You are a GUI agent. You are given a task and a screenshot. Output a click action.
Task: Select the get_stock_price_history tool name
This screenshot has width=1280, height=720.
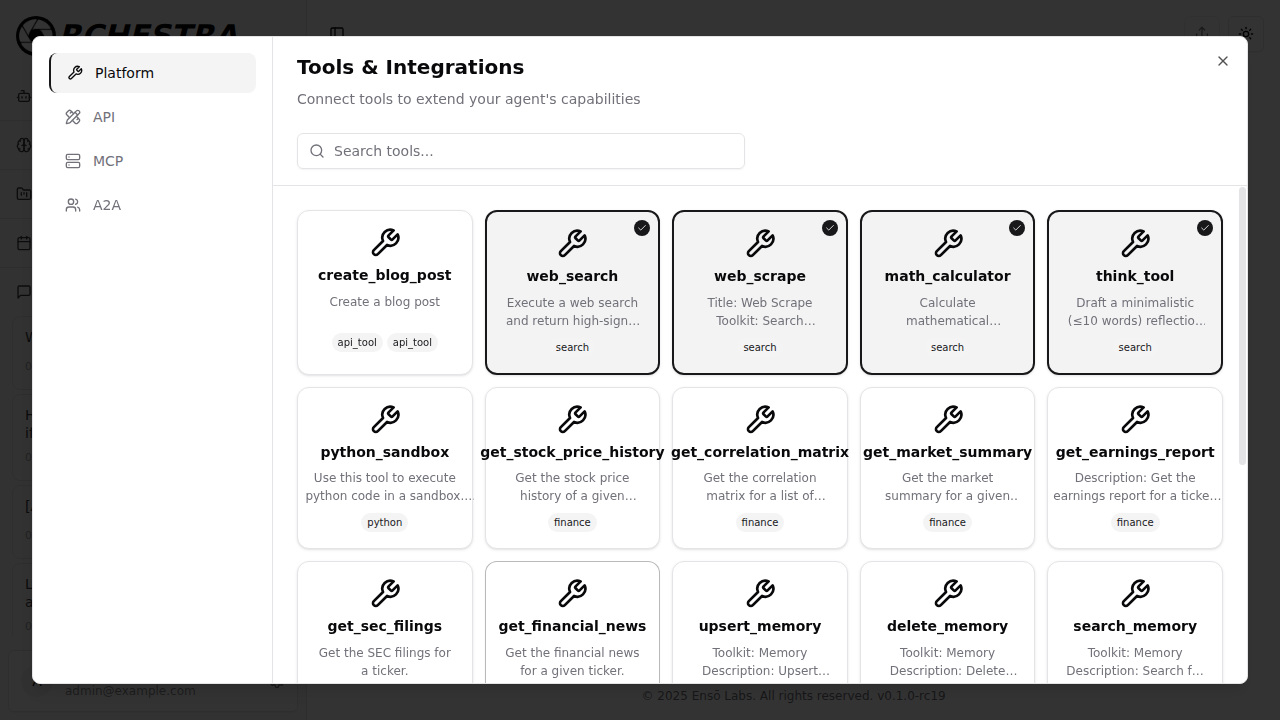click(572, 452)
